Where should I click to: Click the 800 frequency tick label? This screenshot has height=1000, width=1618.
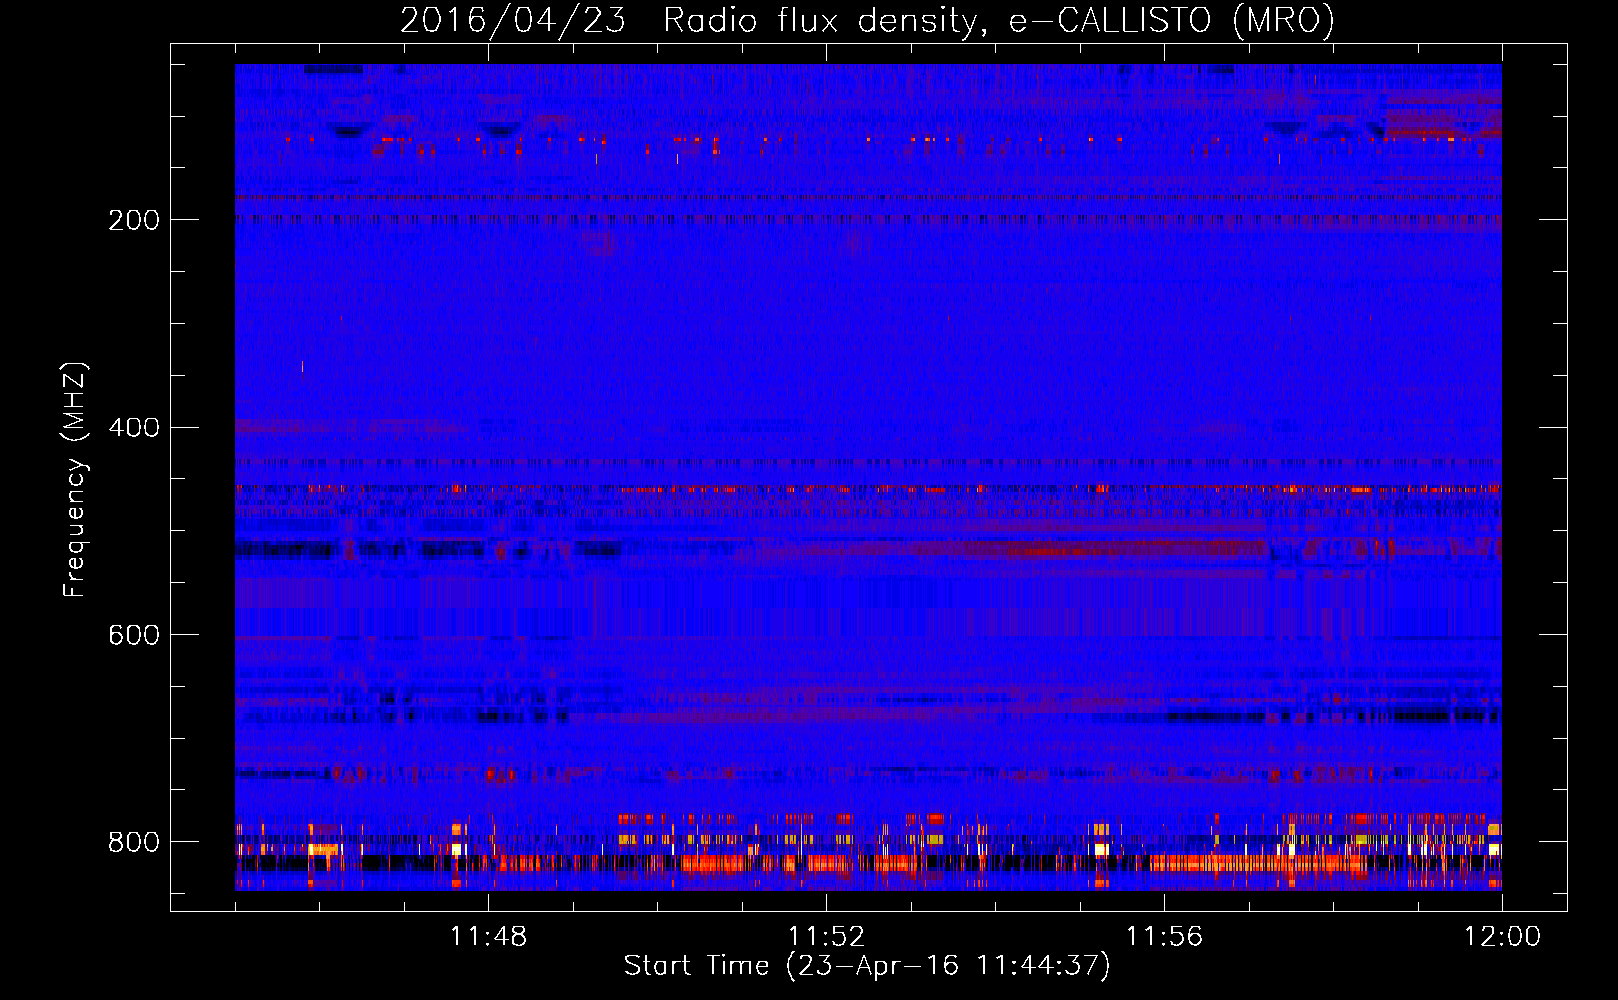coord(134,842)
